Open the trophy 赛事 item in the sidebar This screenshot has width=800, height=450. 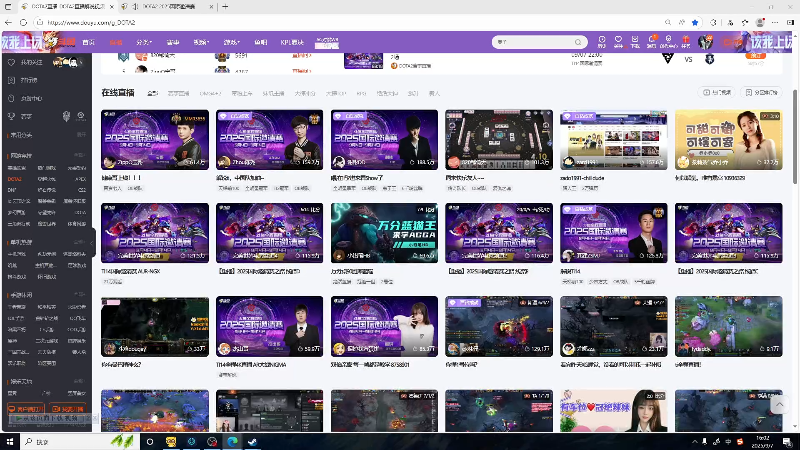(x=26, y=116)
